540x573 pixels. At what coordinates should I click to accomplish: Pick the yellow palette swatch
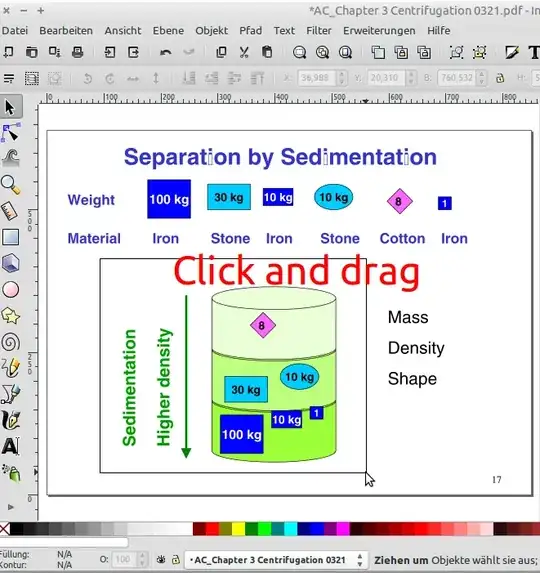pyautogui.click(x=238, y=529)
